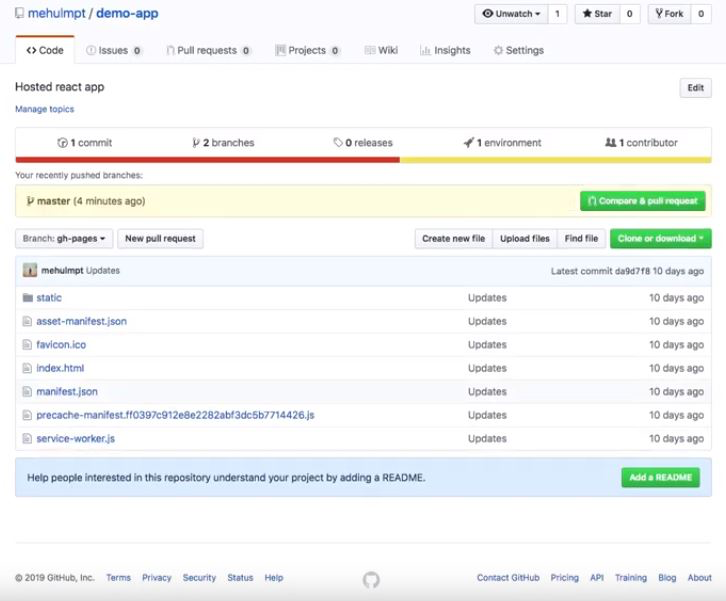Open the Pull requests tab

click(x=208, y=50)
